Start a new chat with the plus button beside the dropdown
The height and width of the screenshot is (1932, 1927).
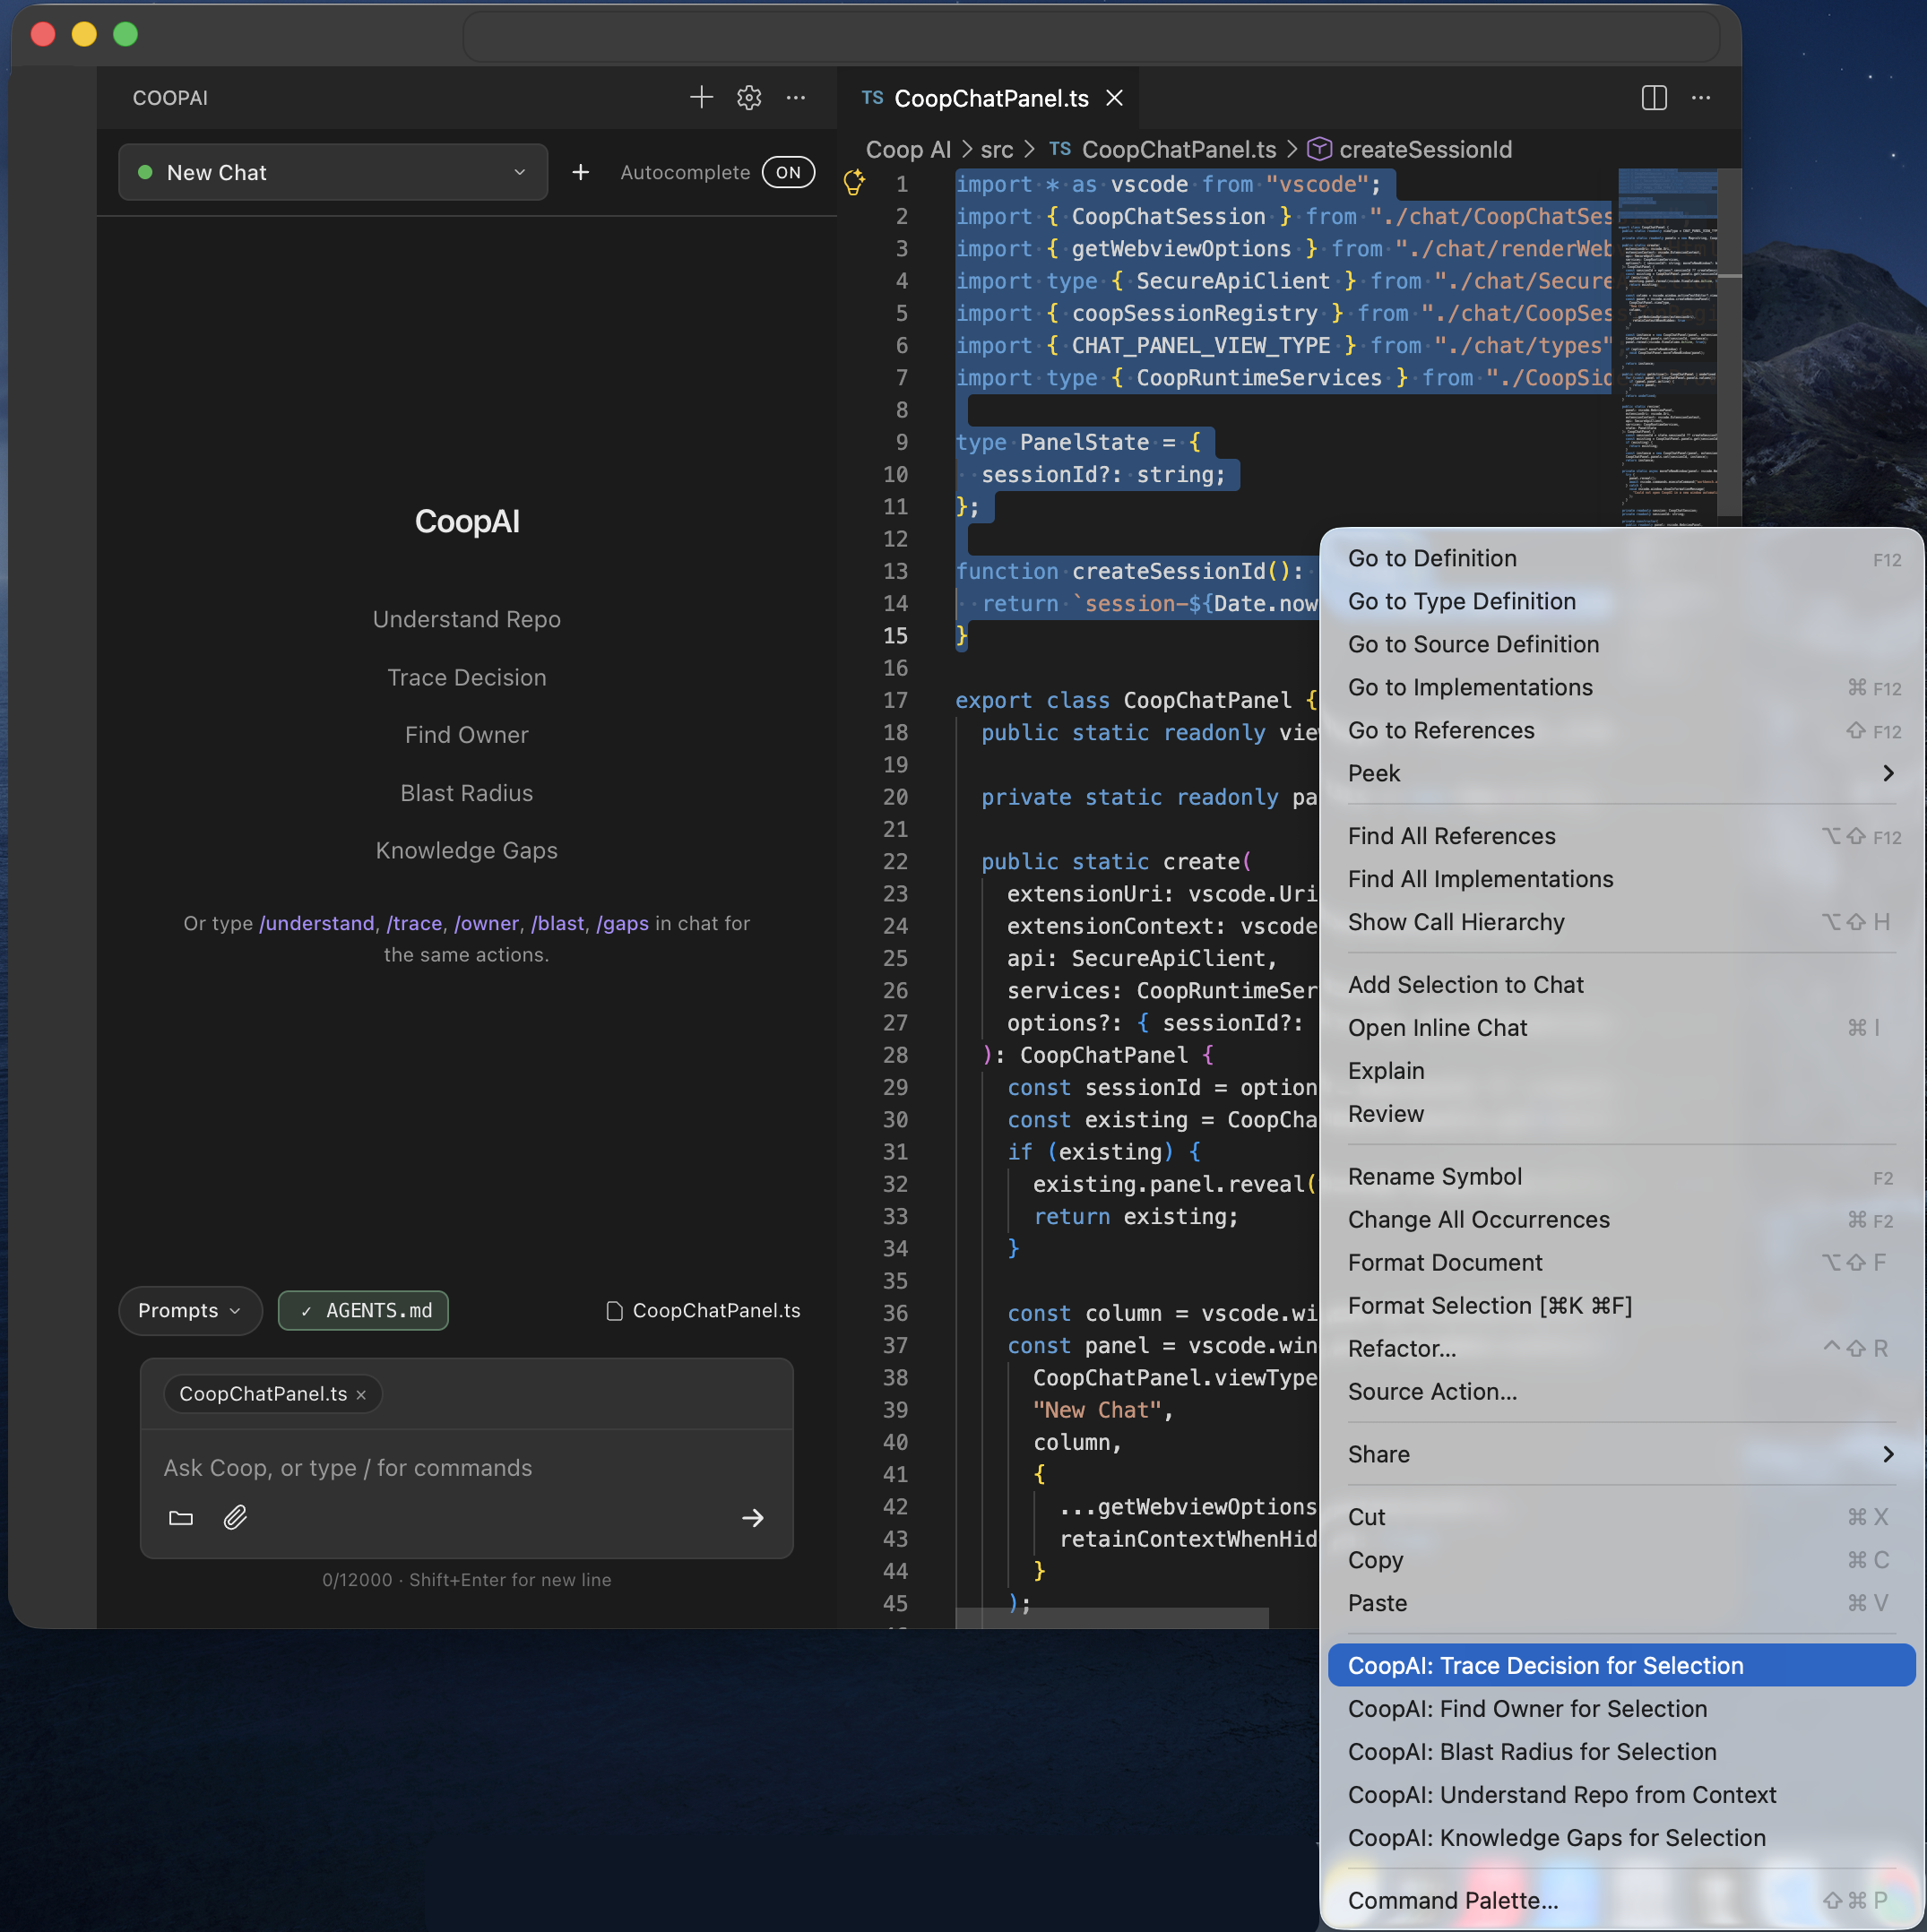coord(580,172)
